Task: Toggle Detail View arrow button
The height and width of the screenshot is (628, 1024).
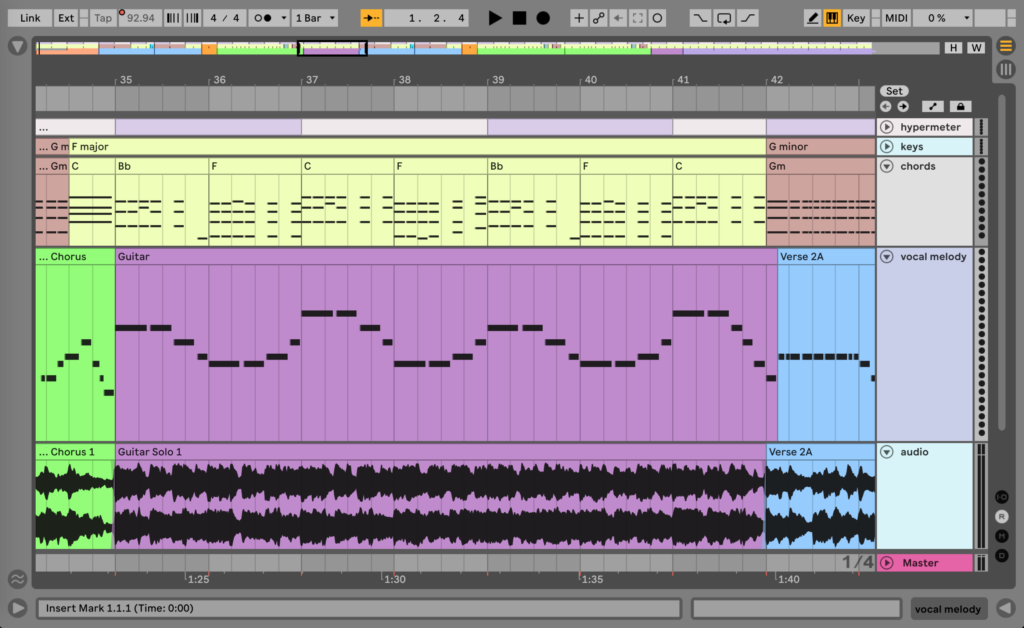Action: click(x=1006, y=608)
